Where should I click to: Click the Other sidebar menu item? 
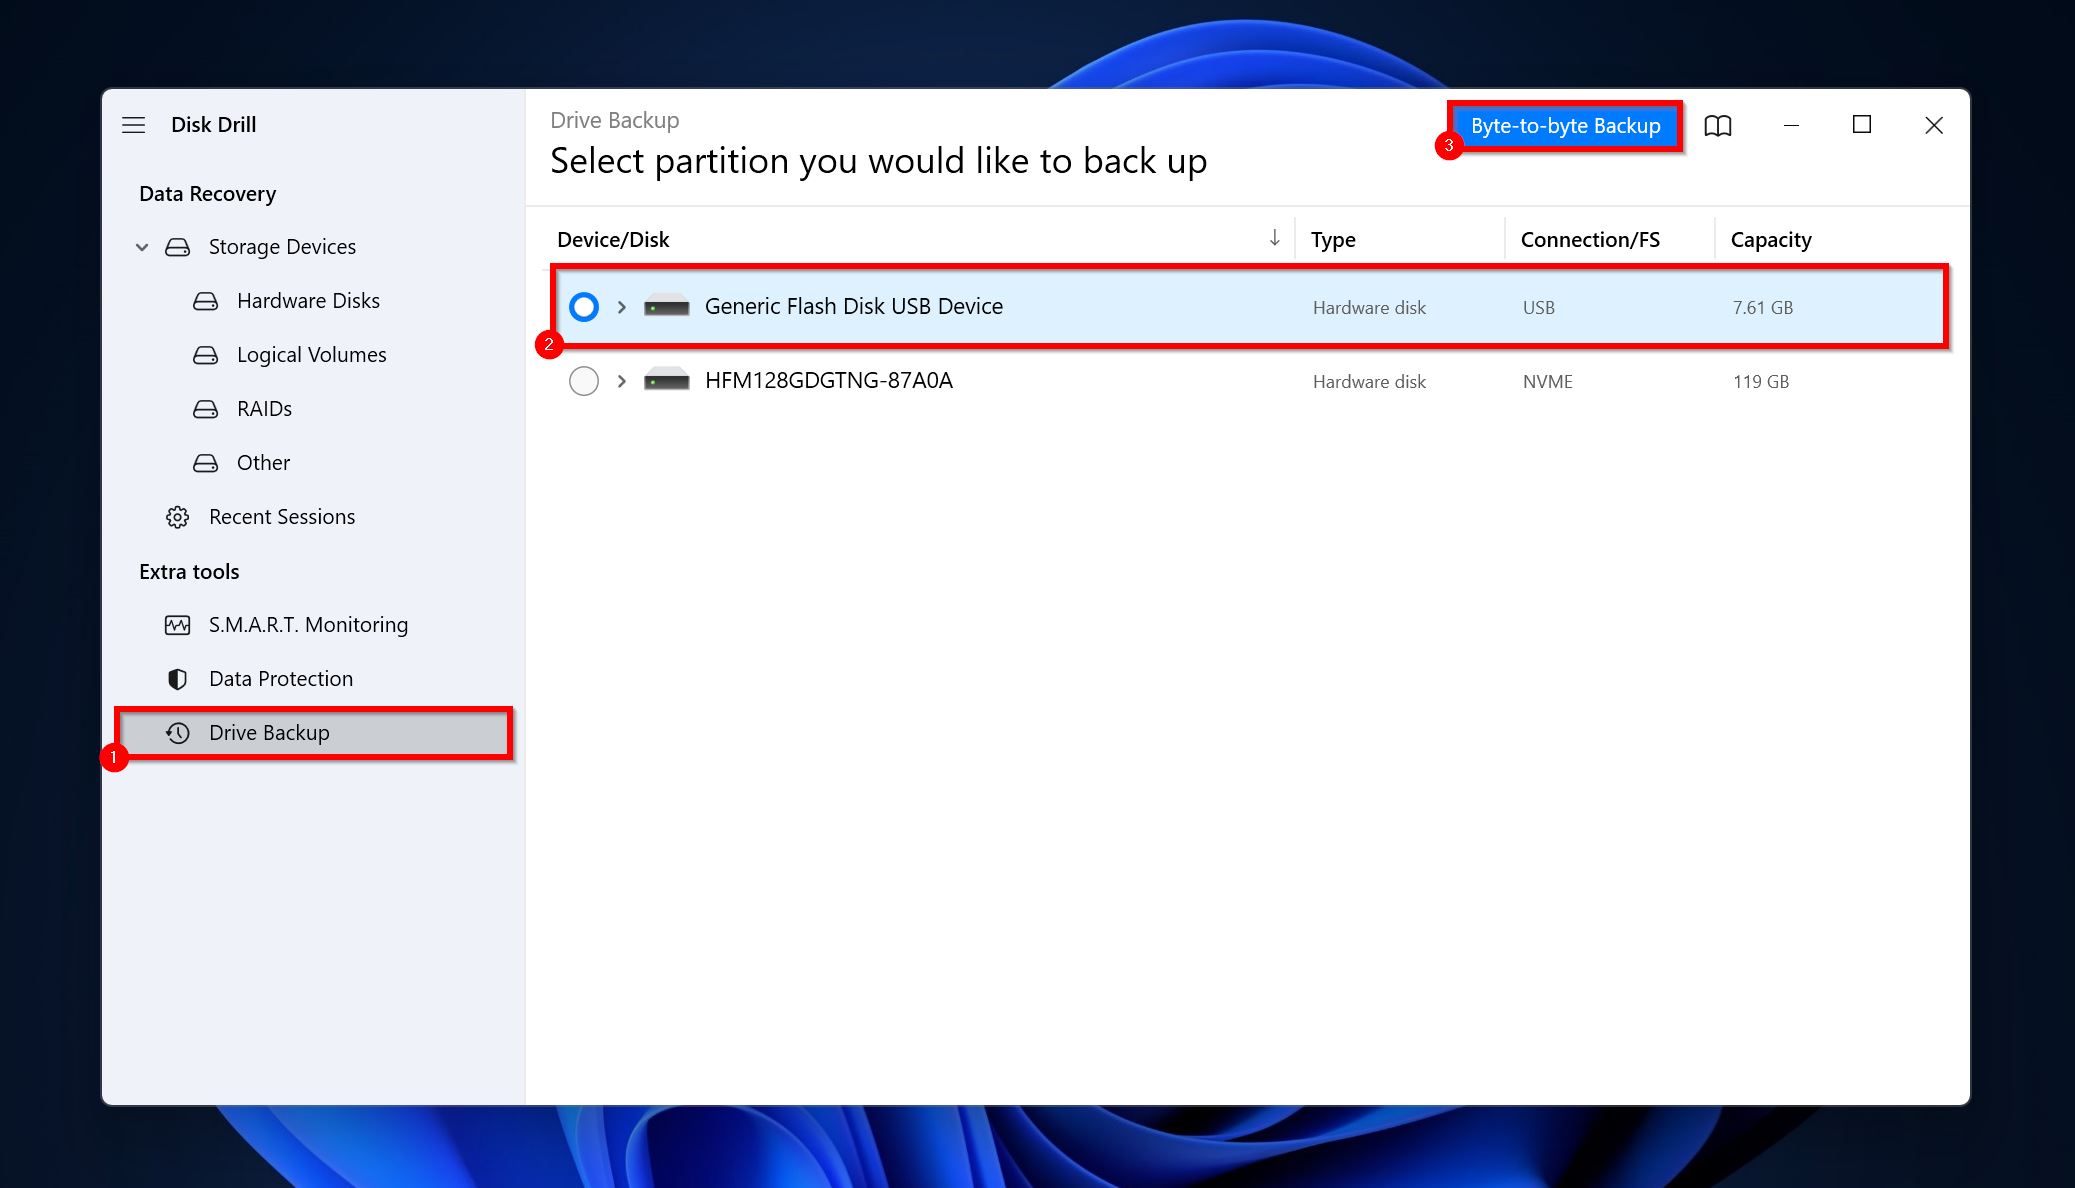262,462
